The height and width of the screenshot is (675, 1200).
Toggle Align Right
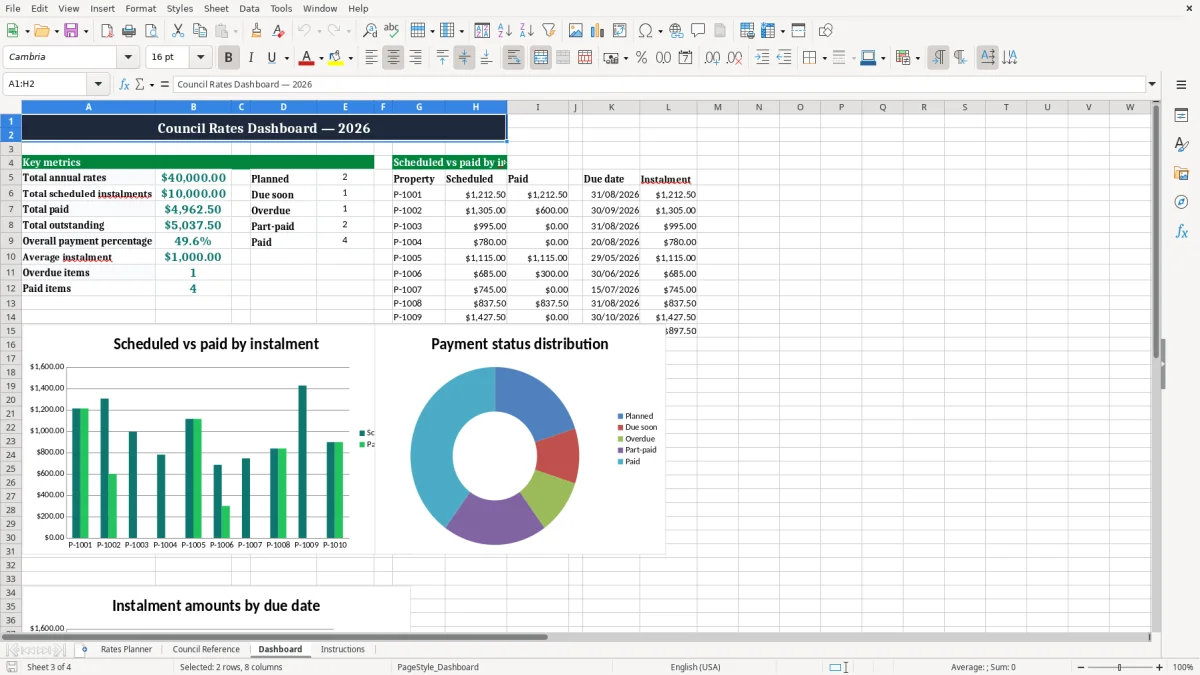415,58
